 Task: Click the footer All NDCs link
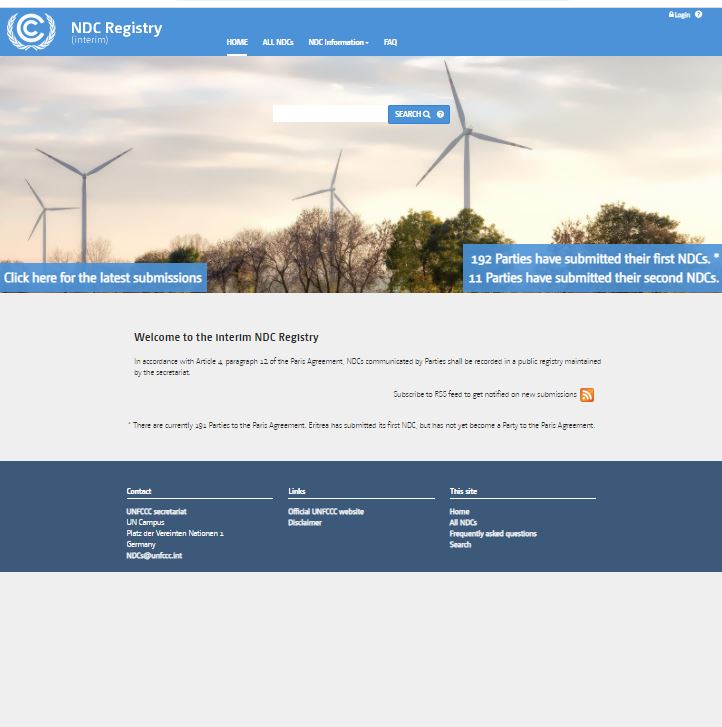463,523
